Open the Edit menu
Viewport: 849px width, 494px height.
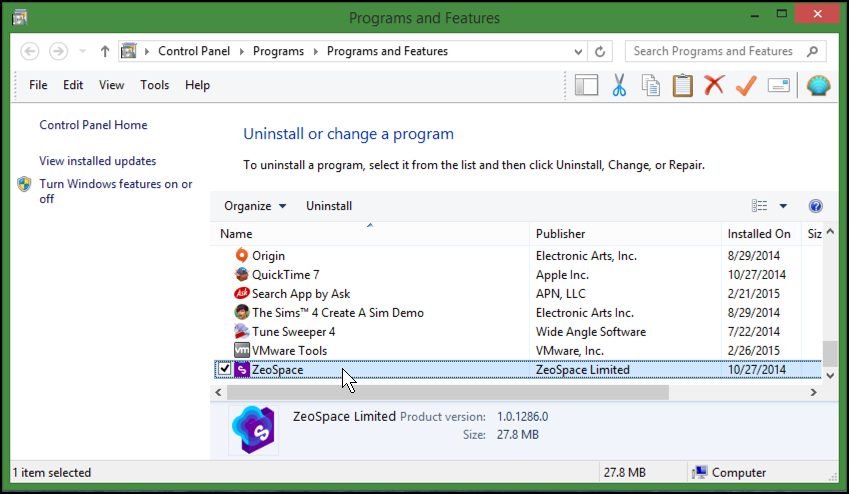pos(73,85)
